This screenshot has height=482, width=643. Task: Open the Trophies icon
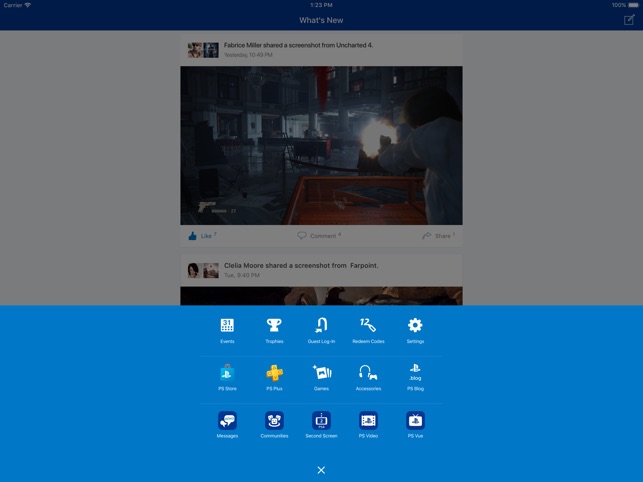tap(274, 325)
